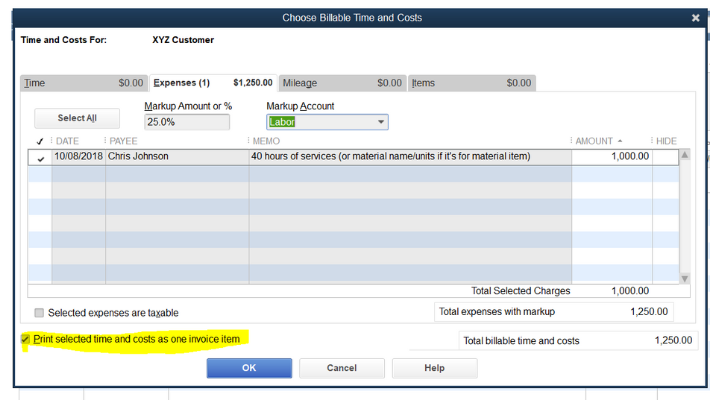Open the Items tab
The width and height of the screenshot is (723, 401).
tap(472, 83)
